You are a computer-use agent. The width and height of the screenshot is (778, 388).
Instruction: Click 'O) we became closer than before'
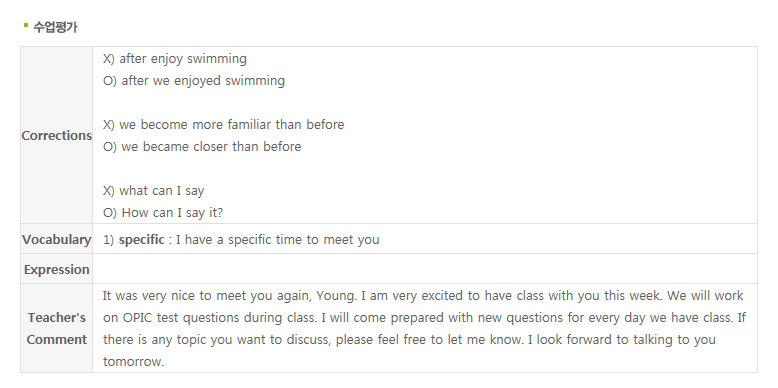point(202,146)
